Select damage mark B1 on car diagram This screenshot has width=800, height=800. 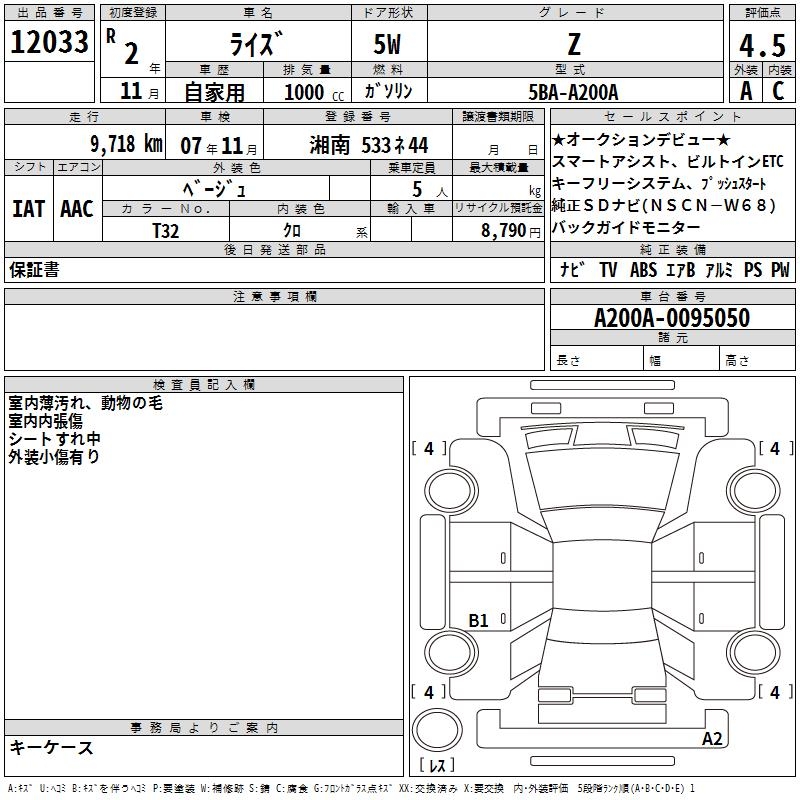click(478, 620)
